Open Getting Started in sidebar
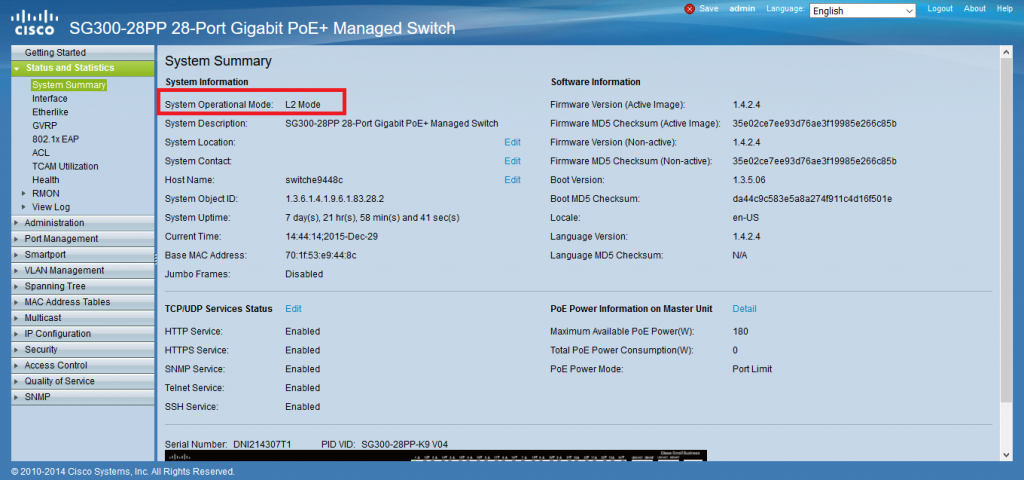The width and height of the screenshot is (1024, 480). tap(83, 52)
